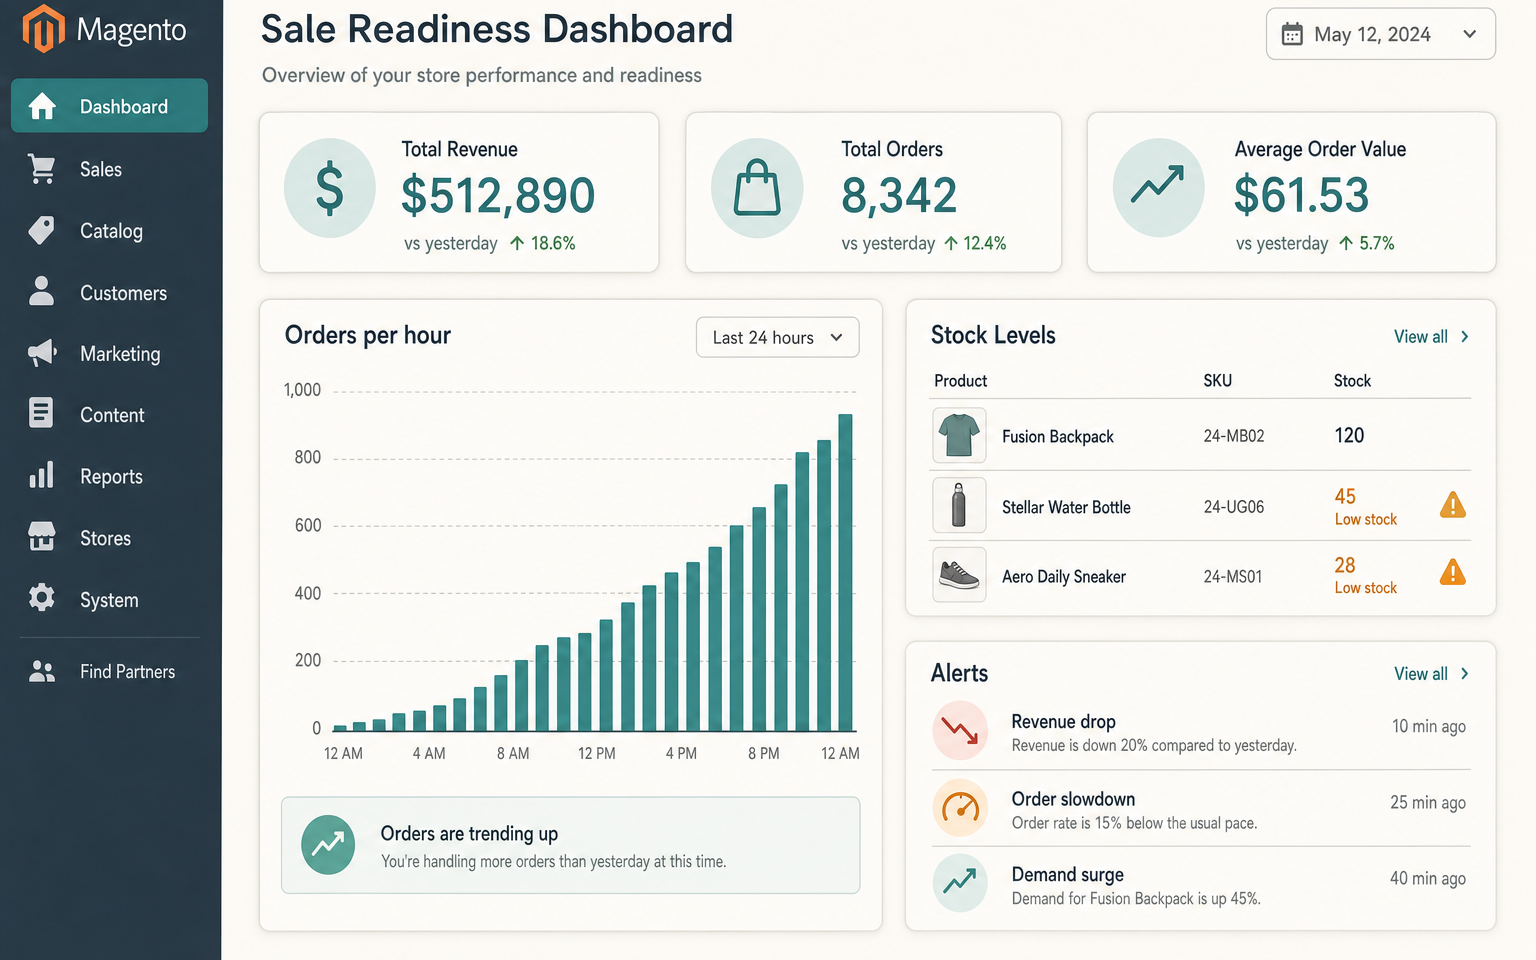Click the Stores storefront icon
Screen dimensions: 1536x960
point(42,536)
